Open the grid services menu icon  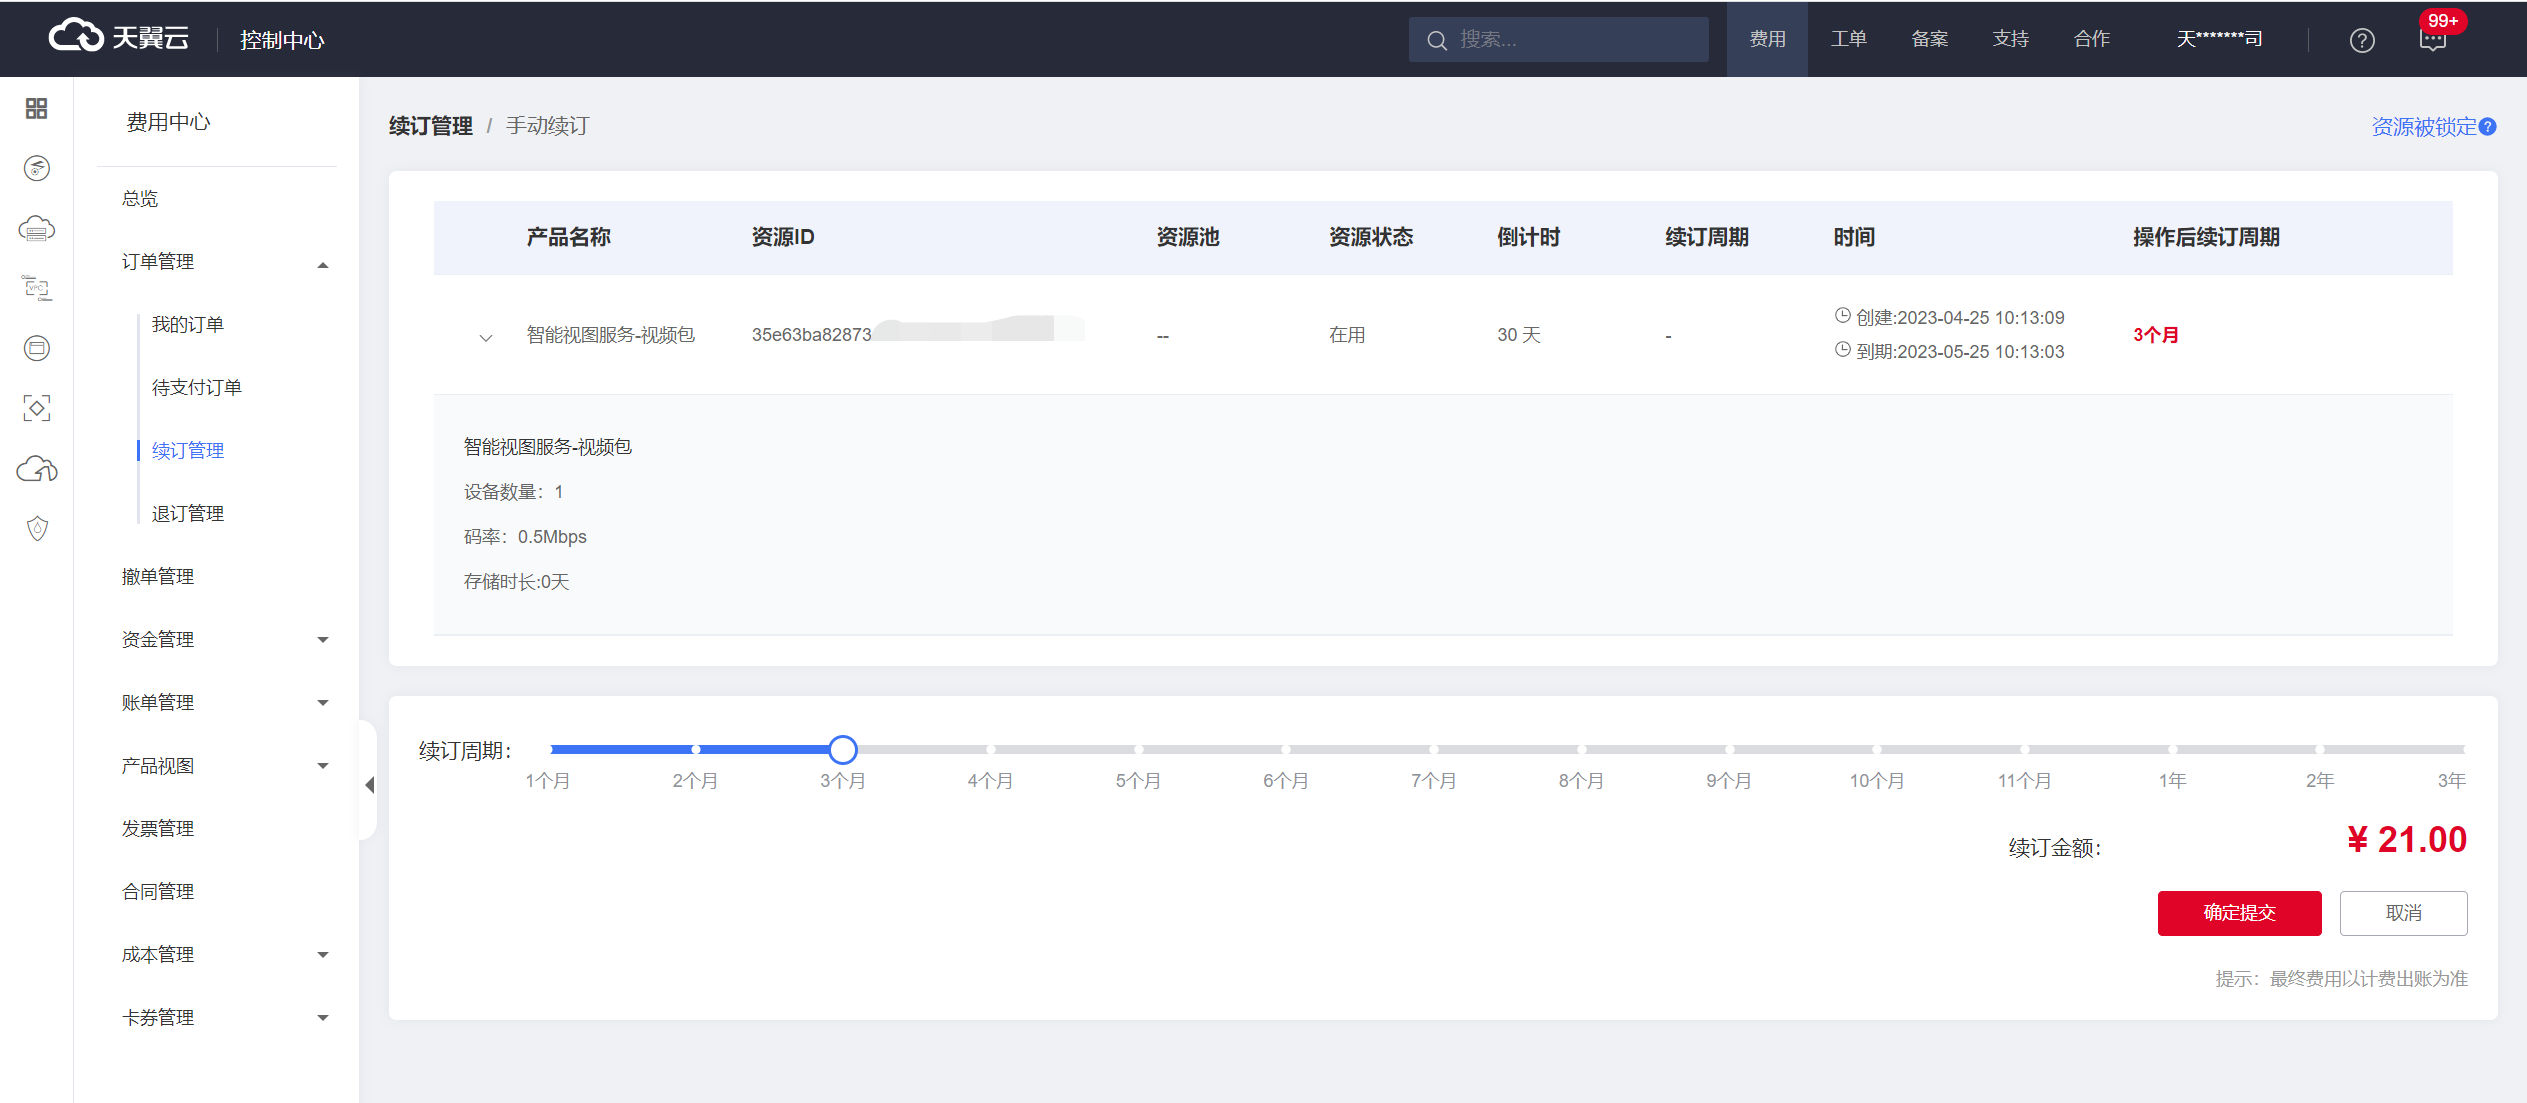pos(37,108)
